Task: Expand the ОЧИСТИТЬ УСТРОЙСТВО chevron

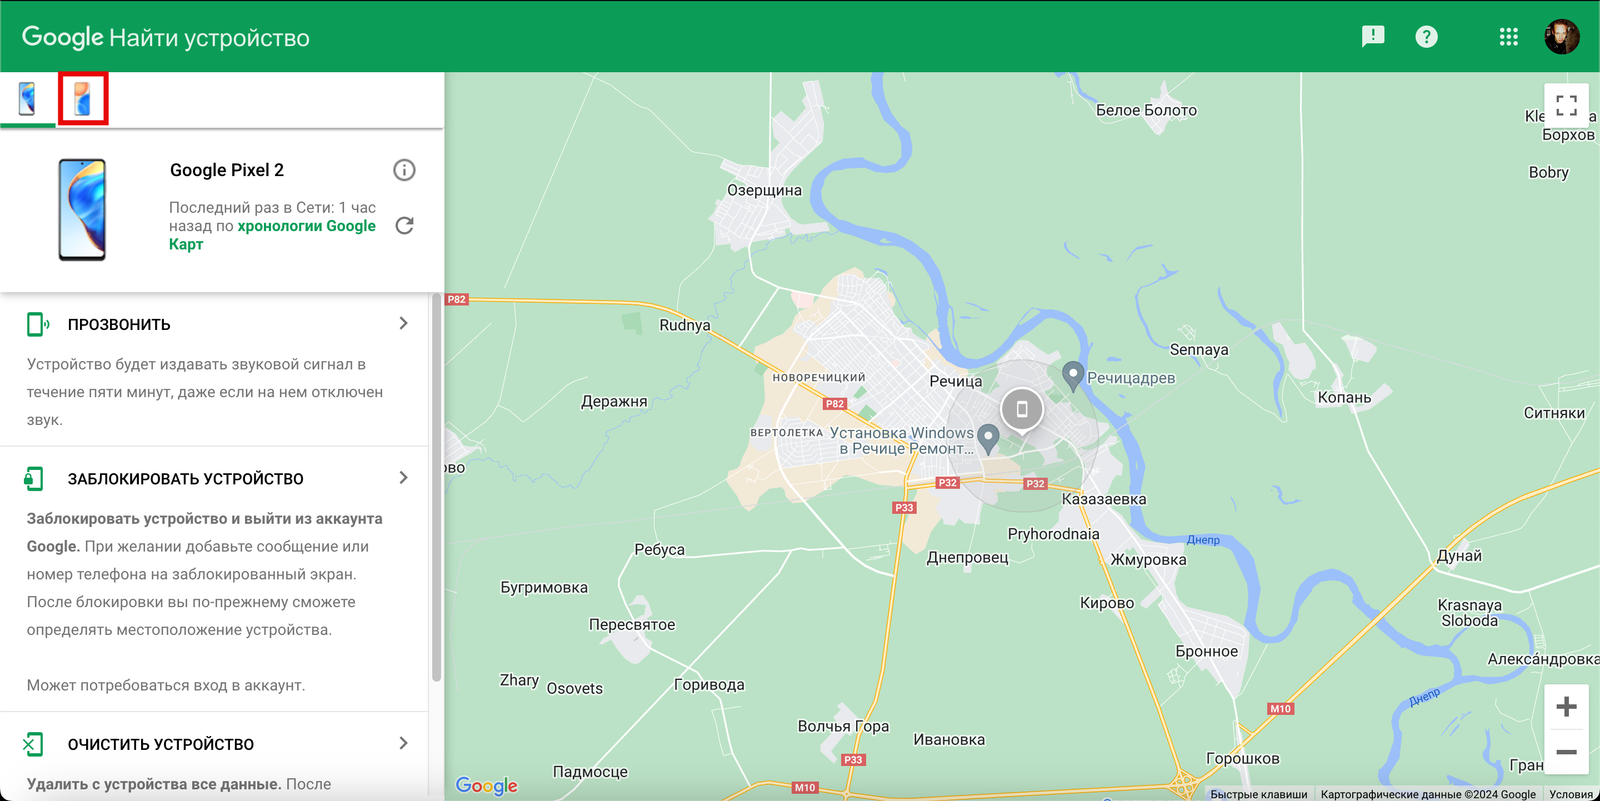Action: point(403,743)
